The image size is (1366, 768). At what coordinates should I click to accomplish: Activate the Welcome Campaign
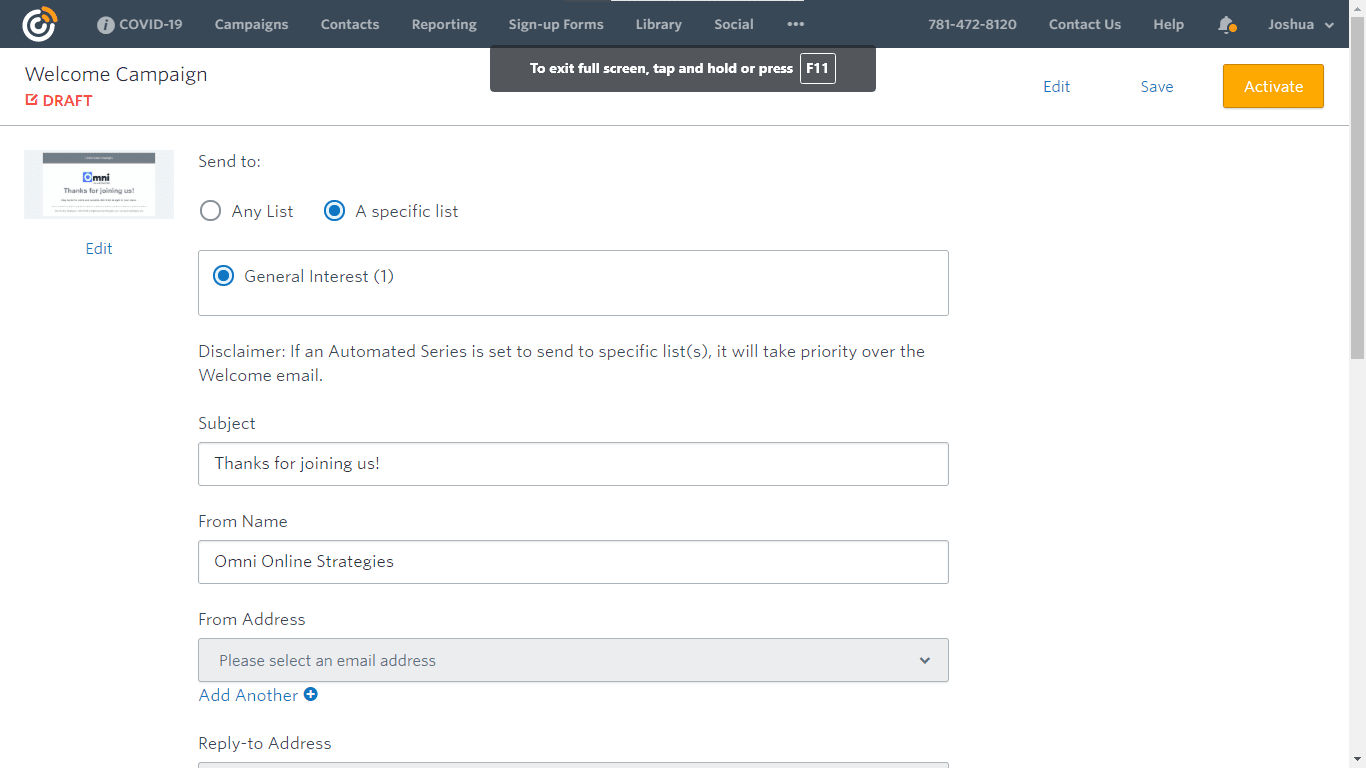1273,86
